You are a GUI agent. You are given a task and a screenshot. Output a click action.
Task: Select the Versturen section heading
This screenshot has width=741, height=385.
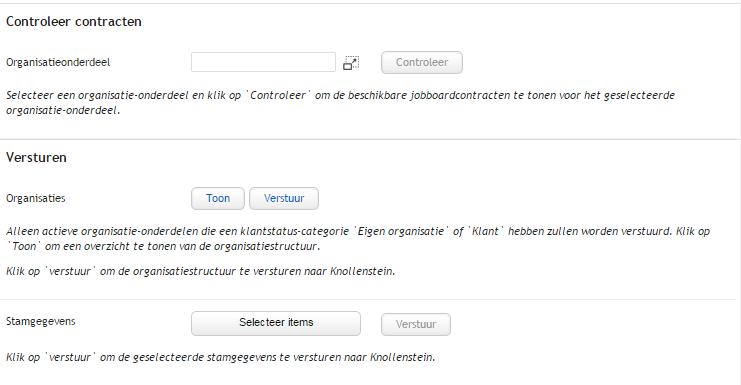(x=36, y=157)
